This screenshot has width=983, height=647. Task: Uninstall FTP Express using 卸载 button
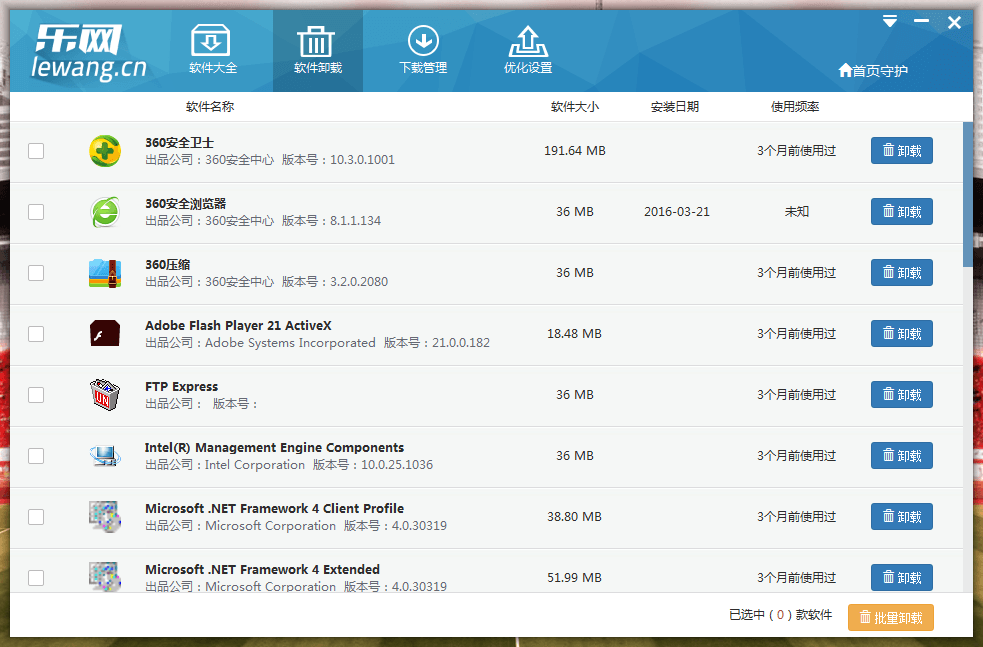[902, 394]
